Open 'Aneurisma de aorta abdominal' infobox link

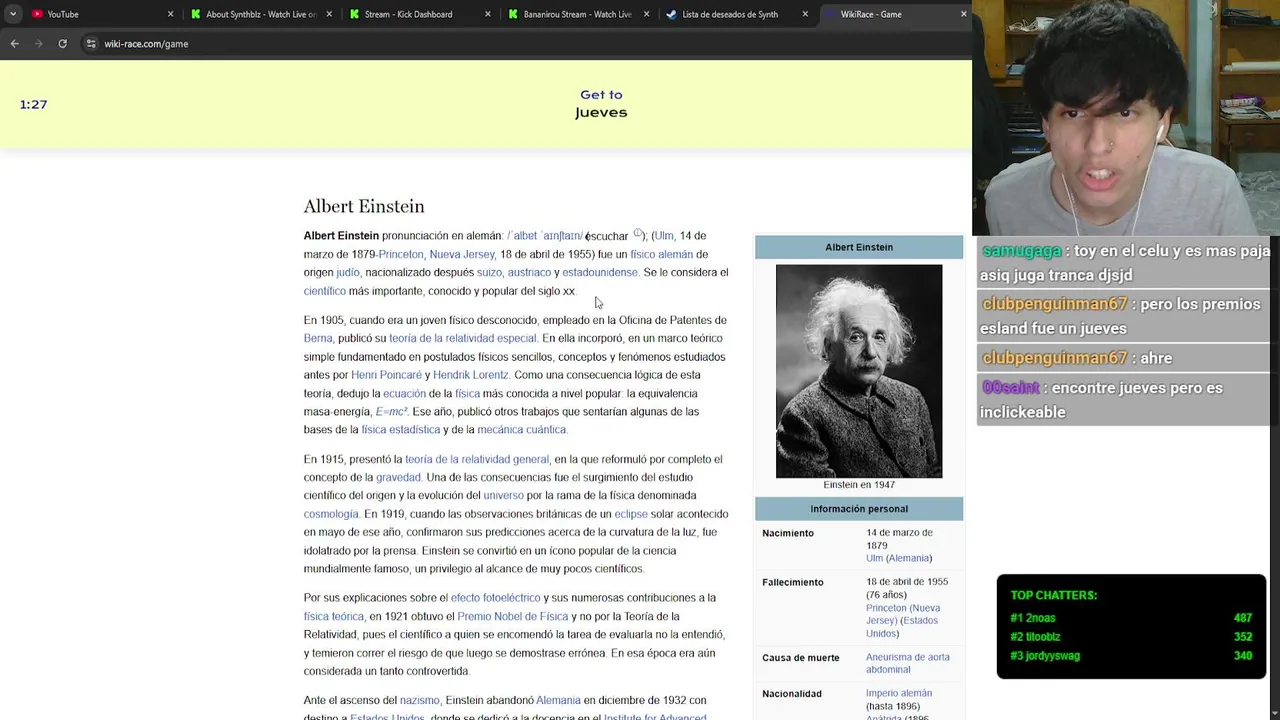click(x=908, y=663)
